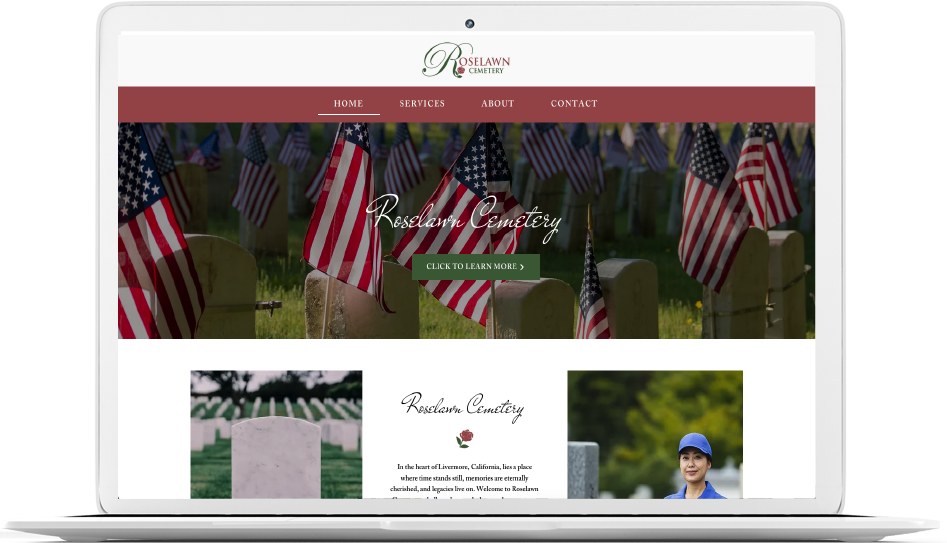Open the Services menu item
The height and width of the screenshot is (543, 947).
click(x=422, y=103)
